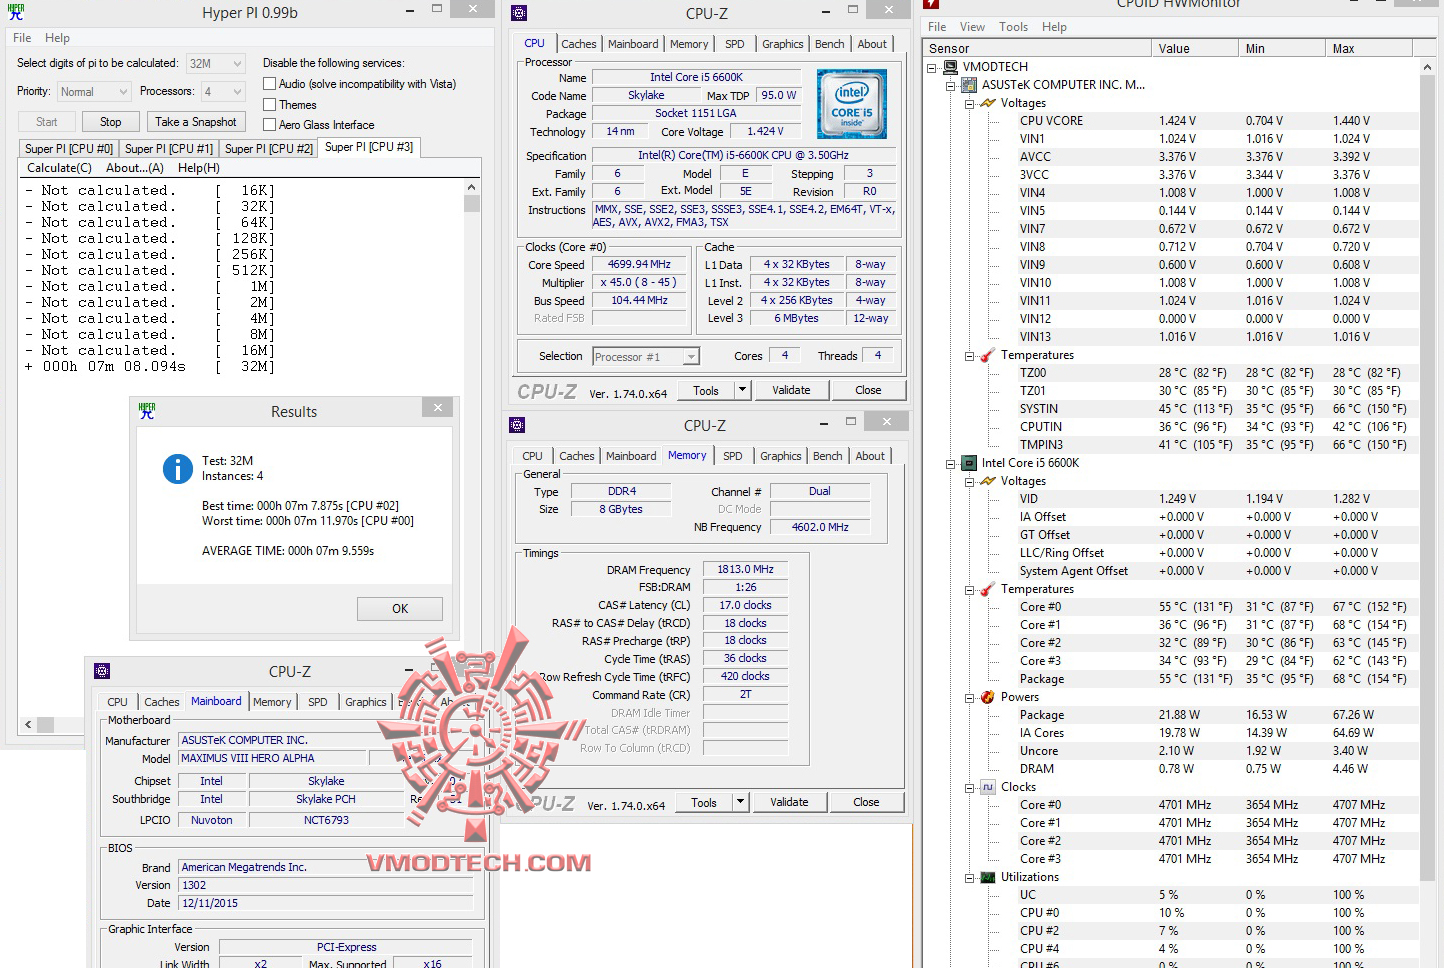1444x968 pixels.
Task: Click the Intel Core i5 inside logo
Action: pos(851,103)
